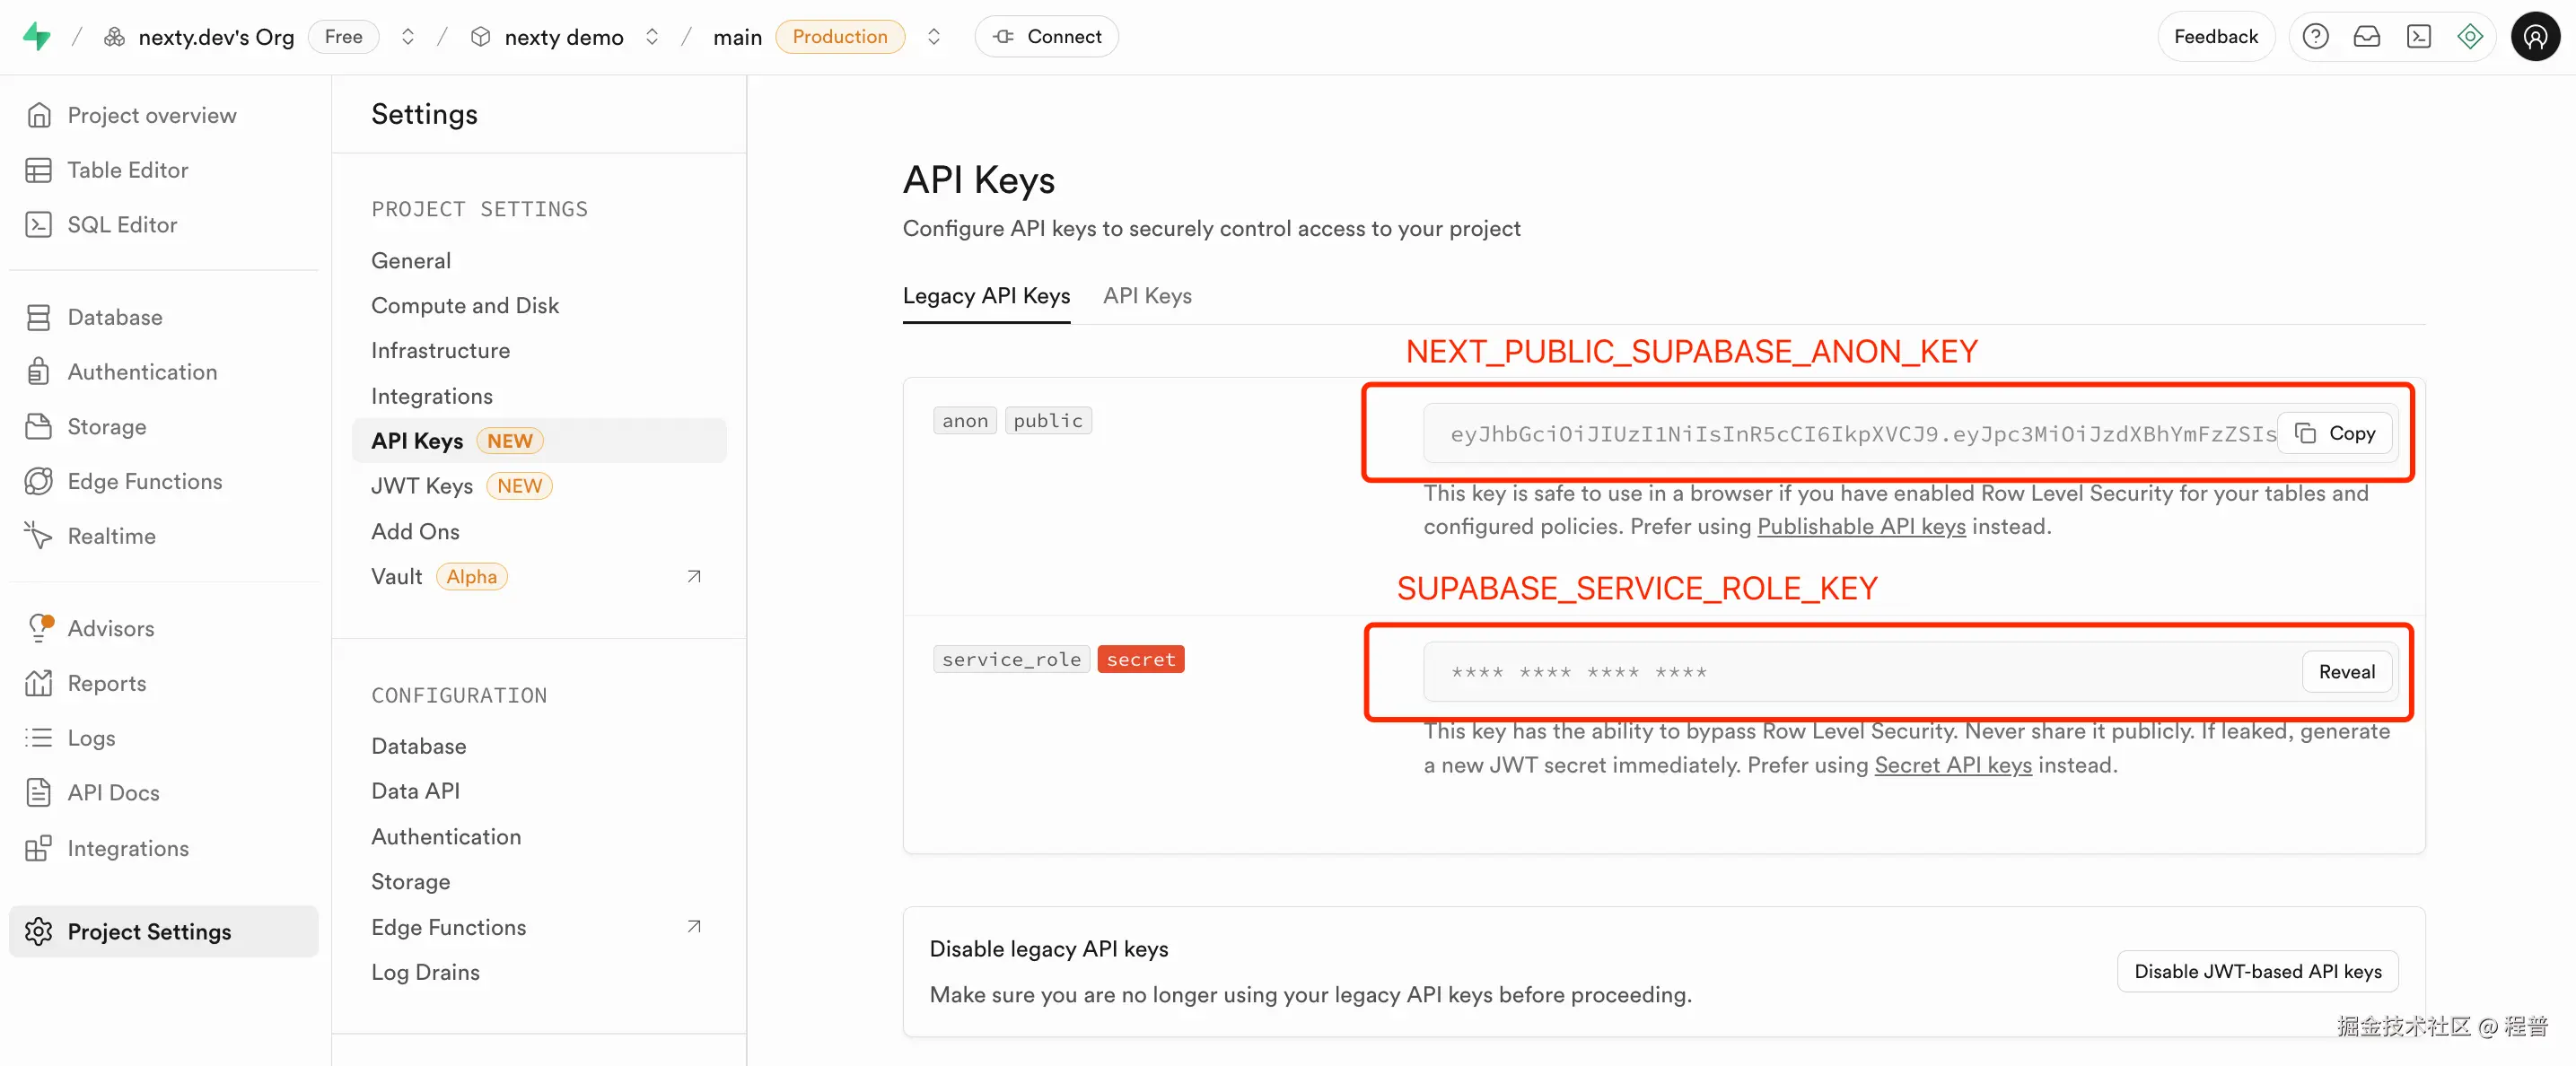Copy the anon public key
Viewport: 2576px width, 1066px height.
(x=2334, y=433)
